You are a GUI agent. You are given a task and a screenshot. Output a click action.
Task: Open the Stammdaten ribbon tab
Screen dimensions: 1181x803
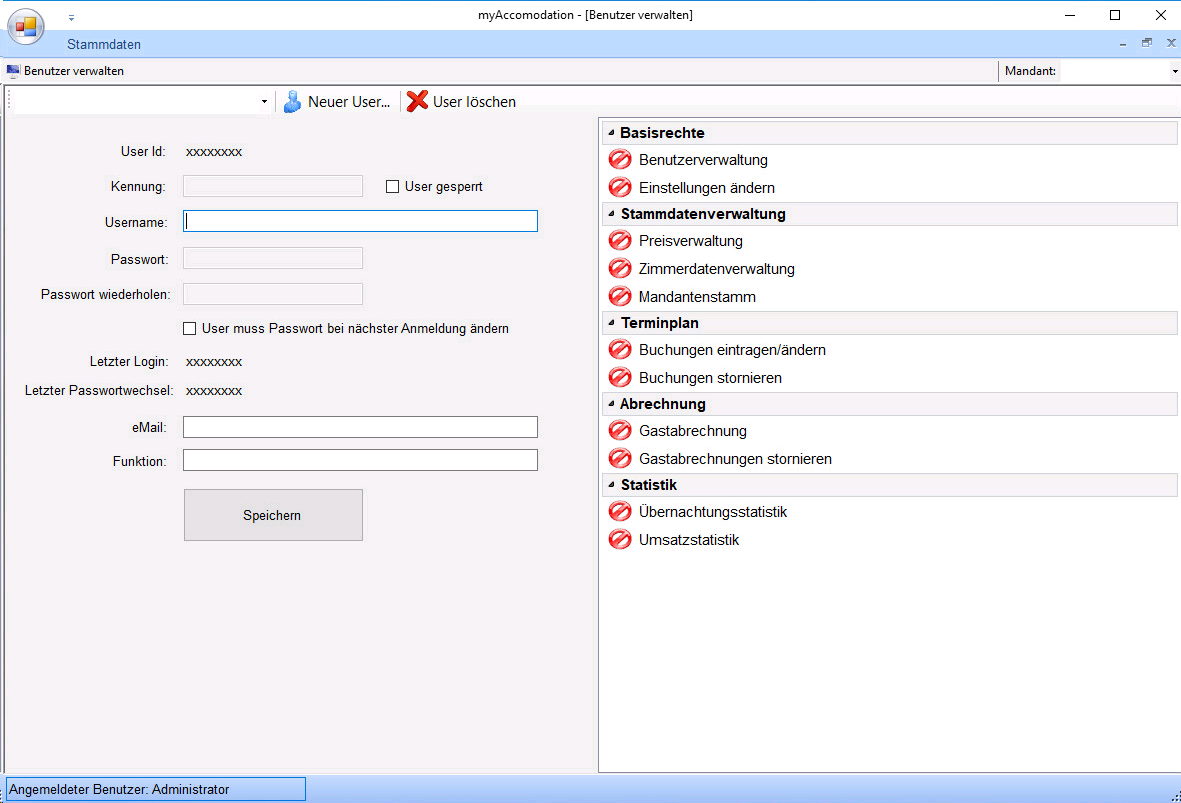103,44
